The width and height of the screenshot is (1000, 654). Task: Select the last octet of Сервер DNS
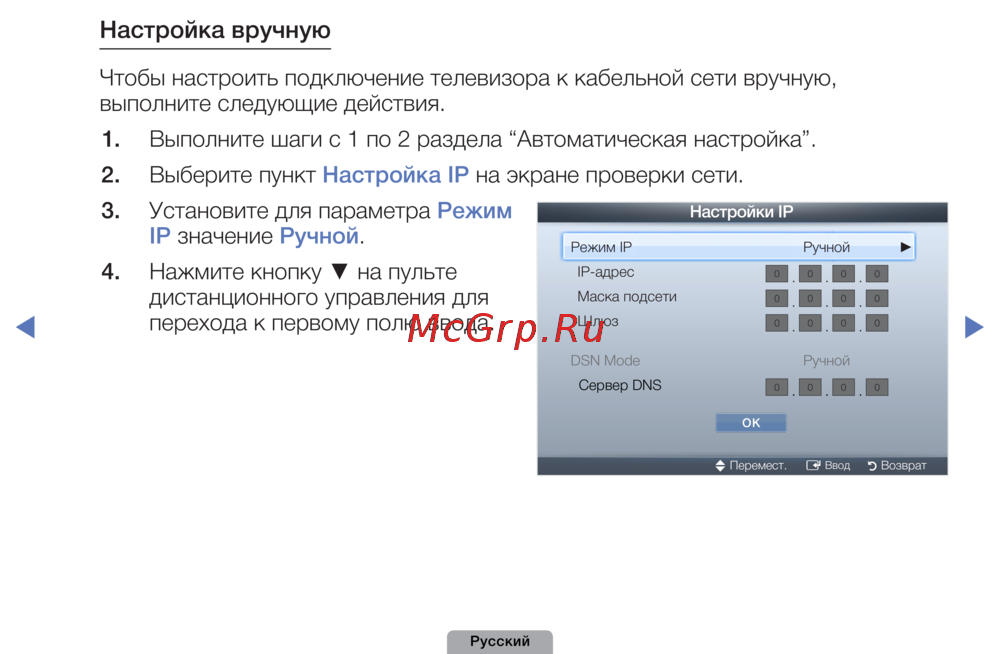point(877,387)
